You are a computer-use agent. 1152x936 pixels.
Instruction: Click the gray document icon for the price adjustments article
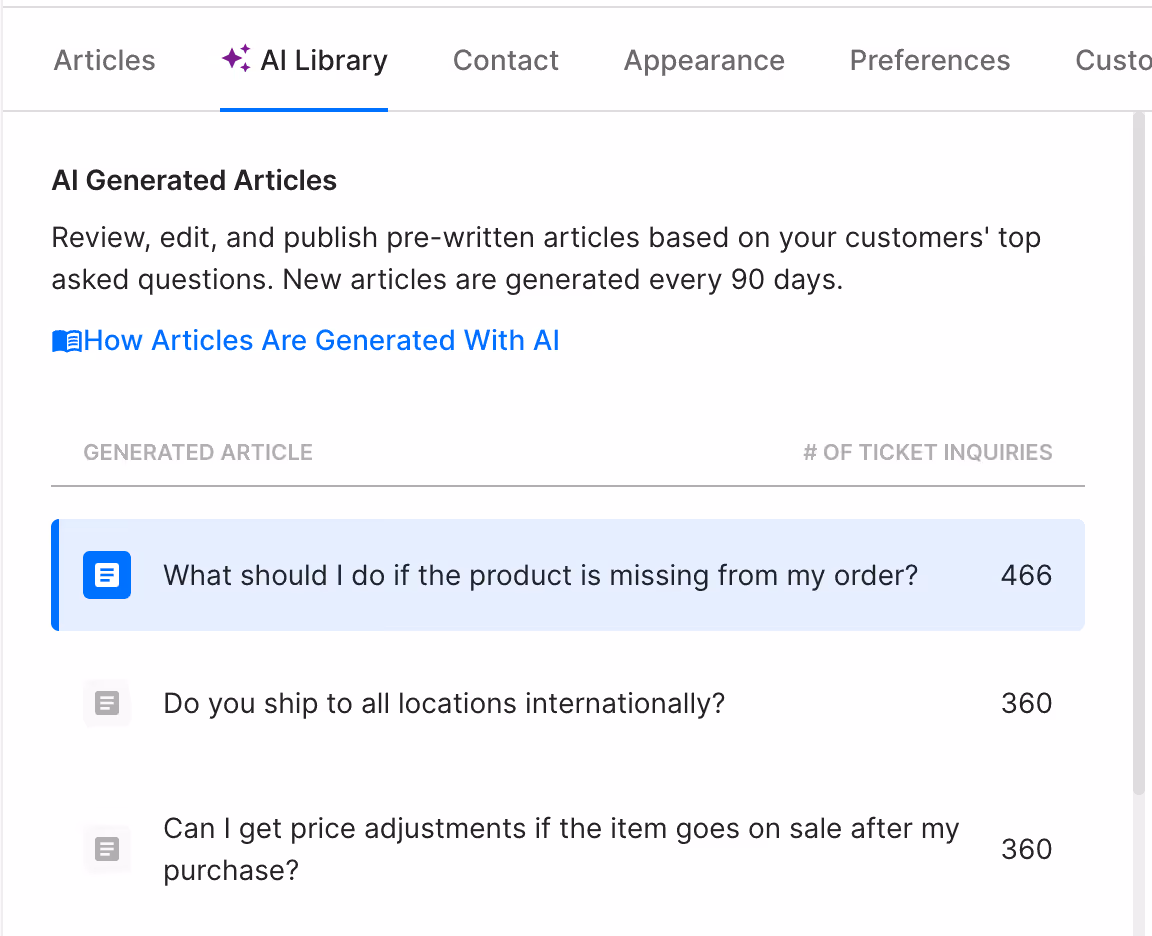(107, 849)
